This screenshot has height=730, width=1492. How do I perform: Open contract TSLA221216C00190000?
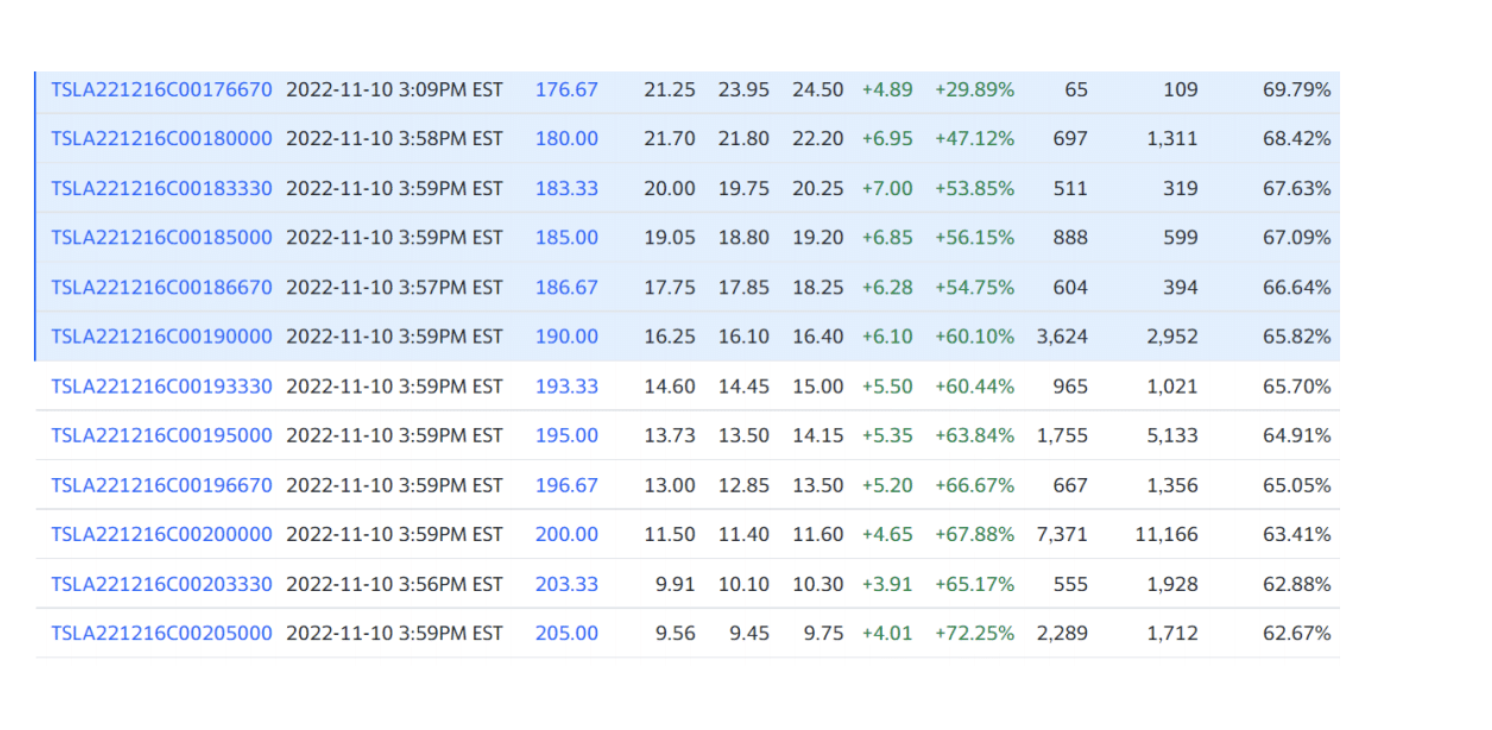point(161,336)
